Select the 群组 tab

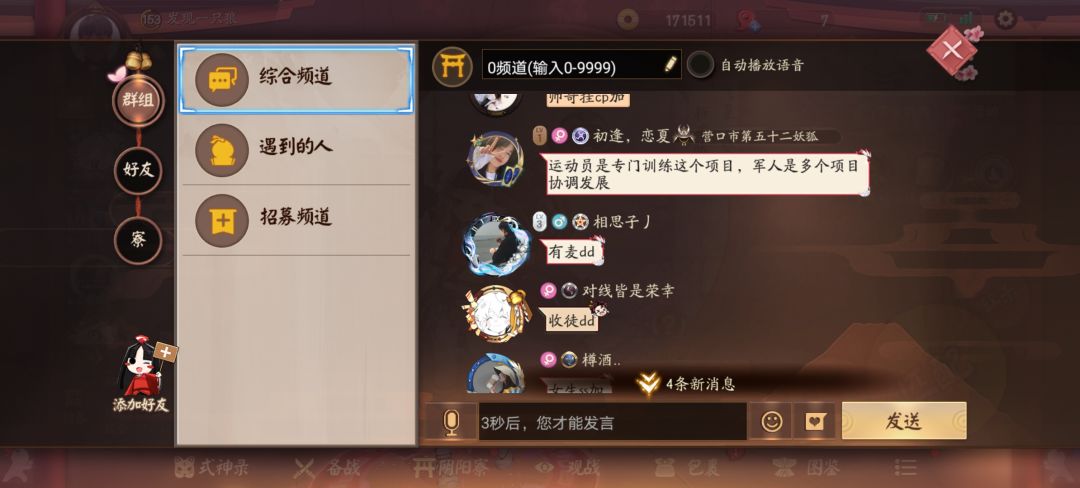(138, 100)
